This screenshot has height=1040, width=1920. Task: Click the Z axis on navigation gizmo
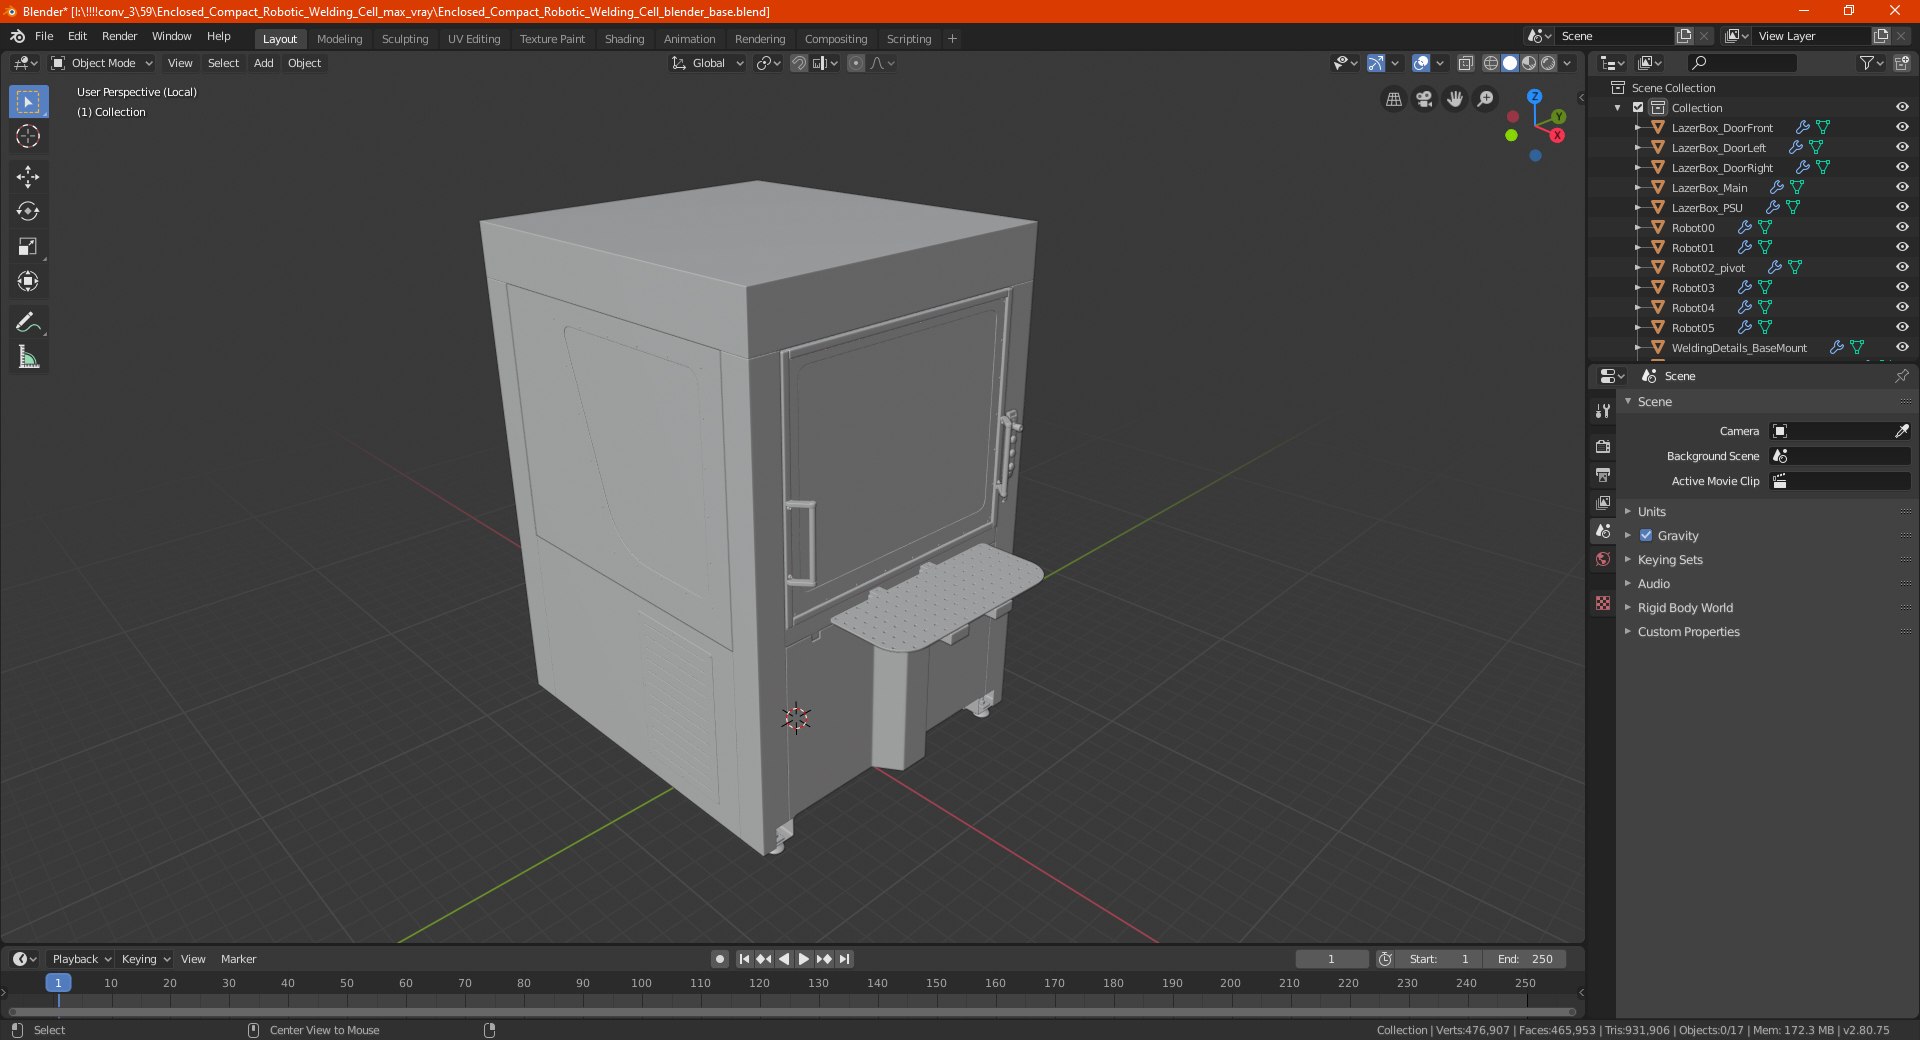pyautogui.click(x=1534, y=97)
